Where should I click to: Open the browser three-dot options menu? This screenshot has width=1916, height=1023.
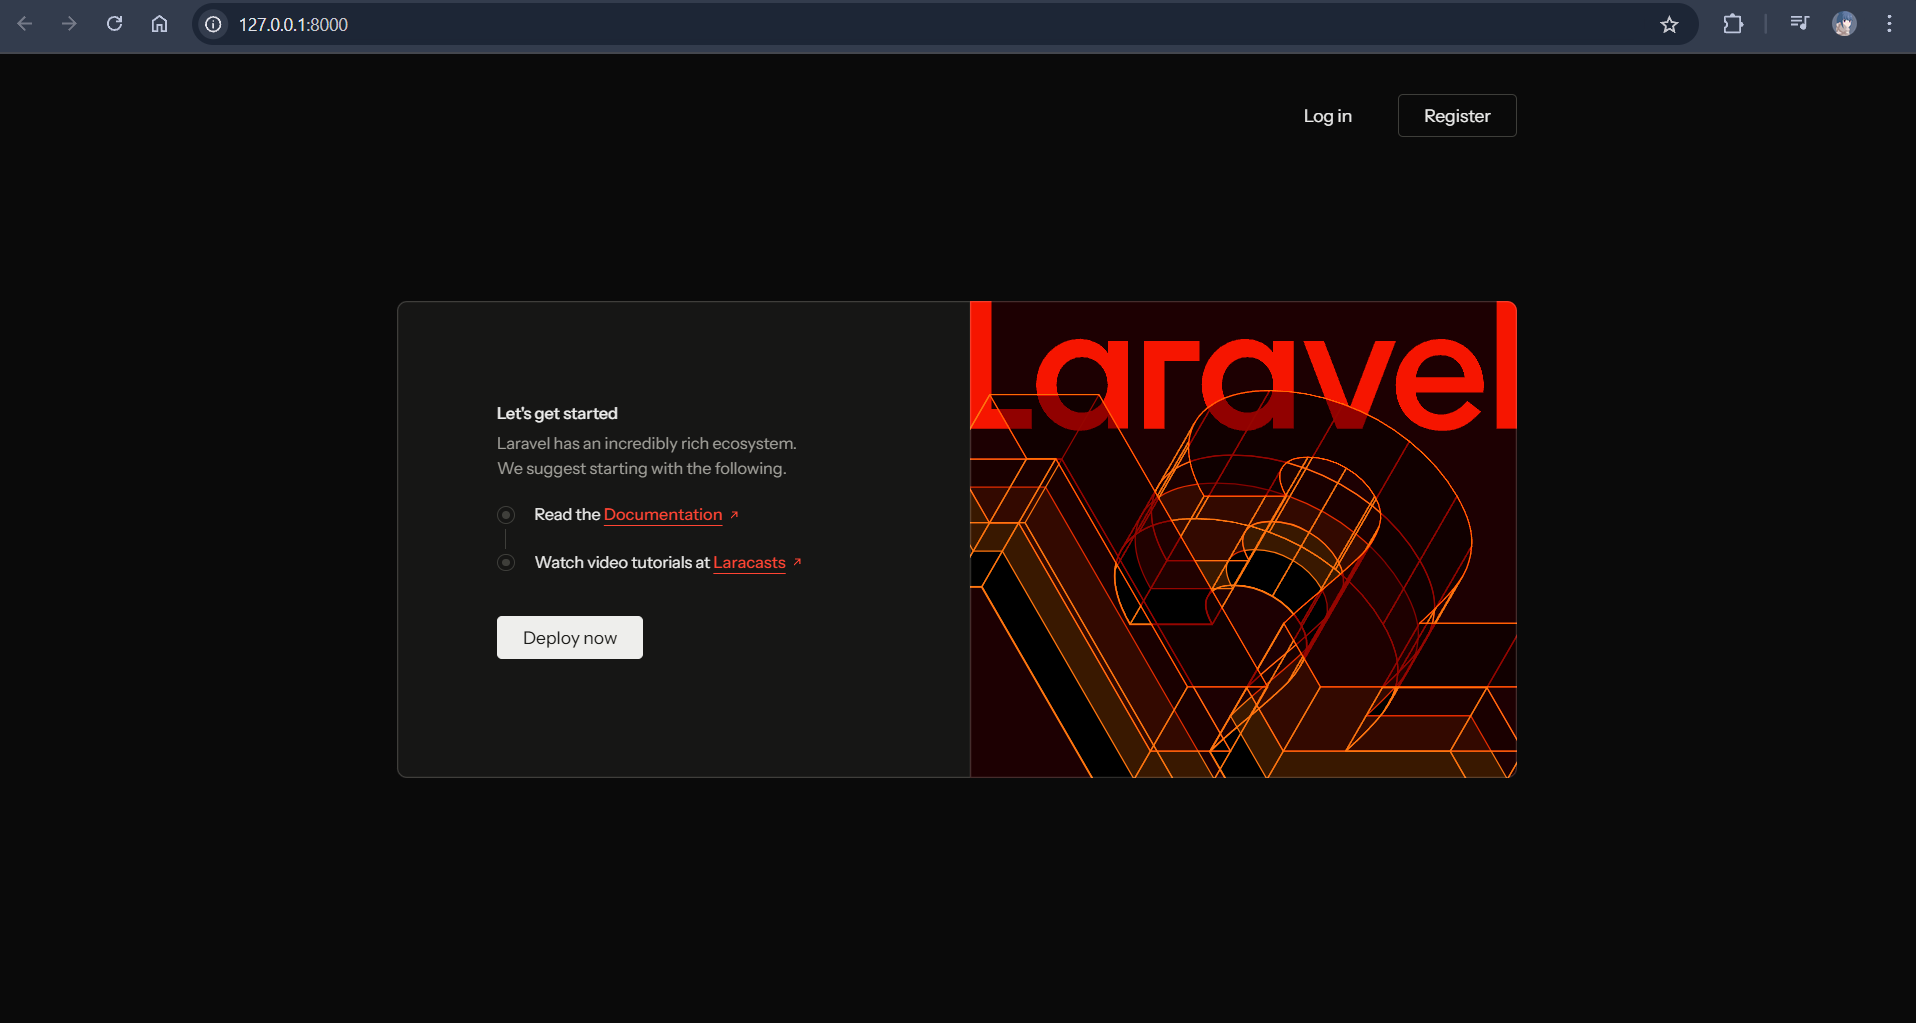[1889, 24]
